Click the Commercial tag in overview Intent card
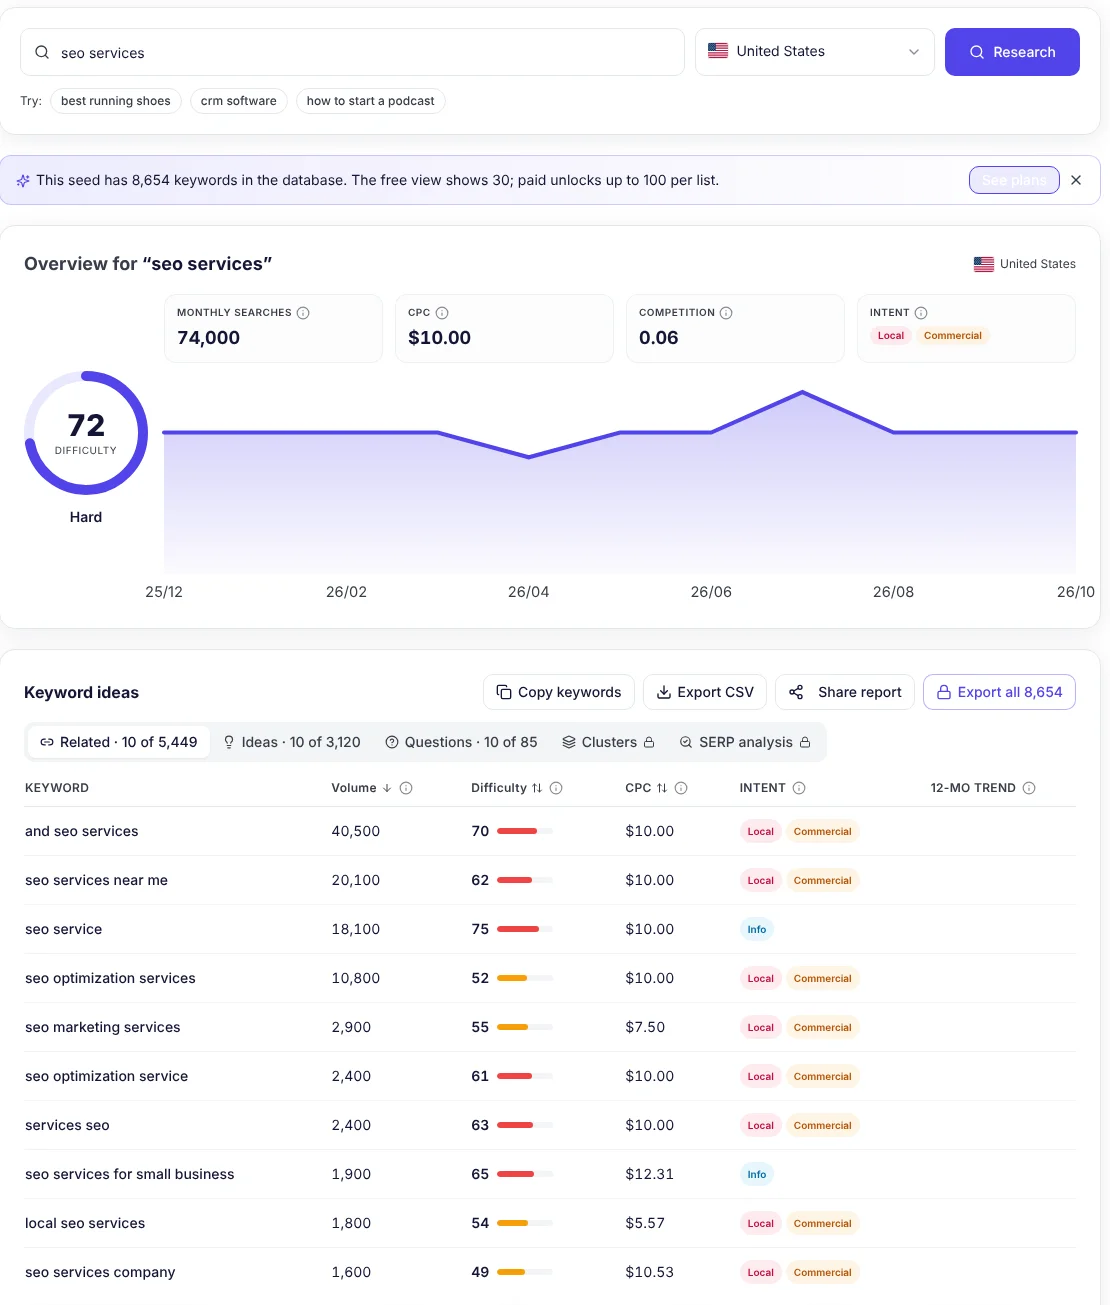Screen dimensions: 1110x1305 click(x=953, y=336)
